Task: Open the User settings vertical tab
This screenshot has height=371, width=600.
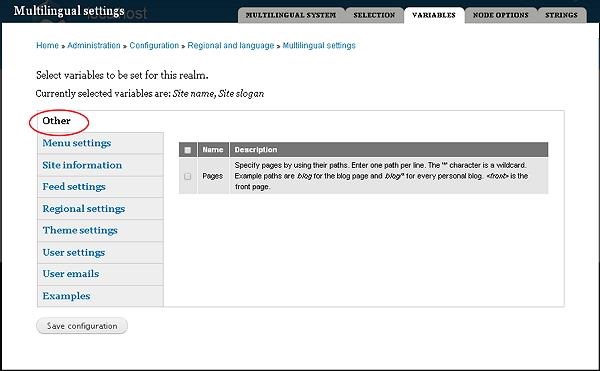Action: click(100, 252)
